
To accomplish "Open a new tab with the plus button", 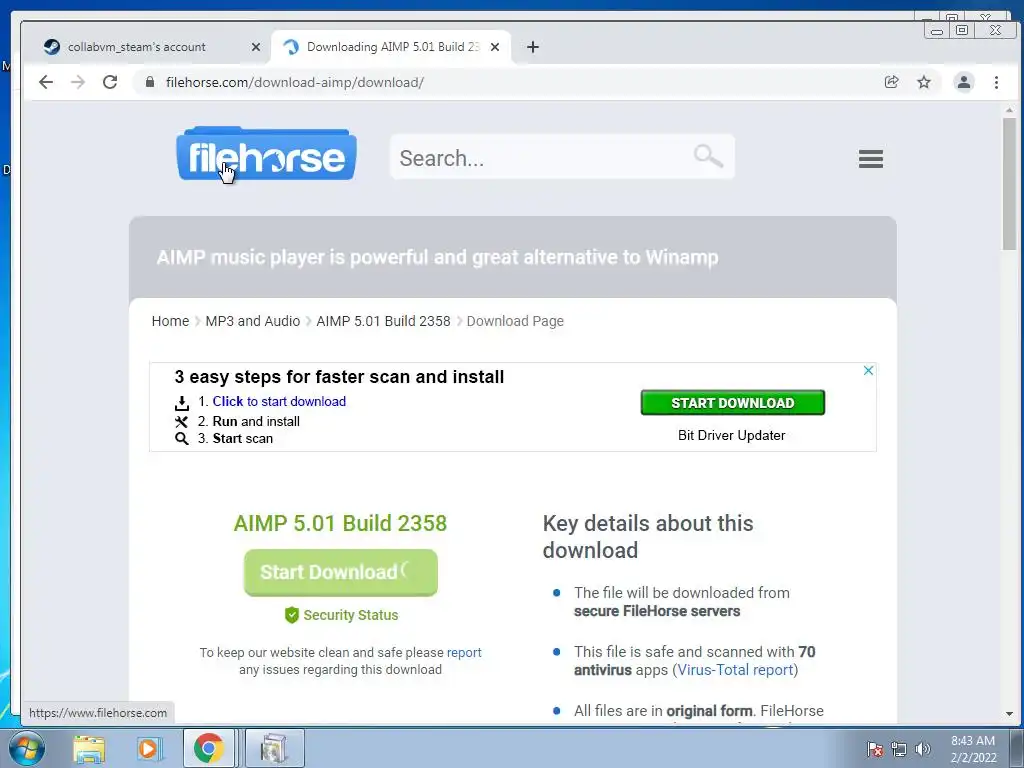I will 533,47.
